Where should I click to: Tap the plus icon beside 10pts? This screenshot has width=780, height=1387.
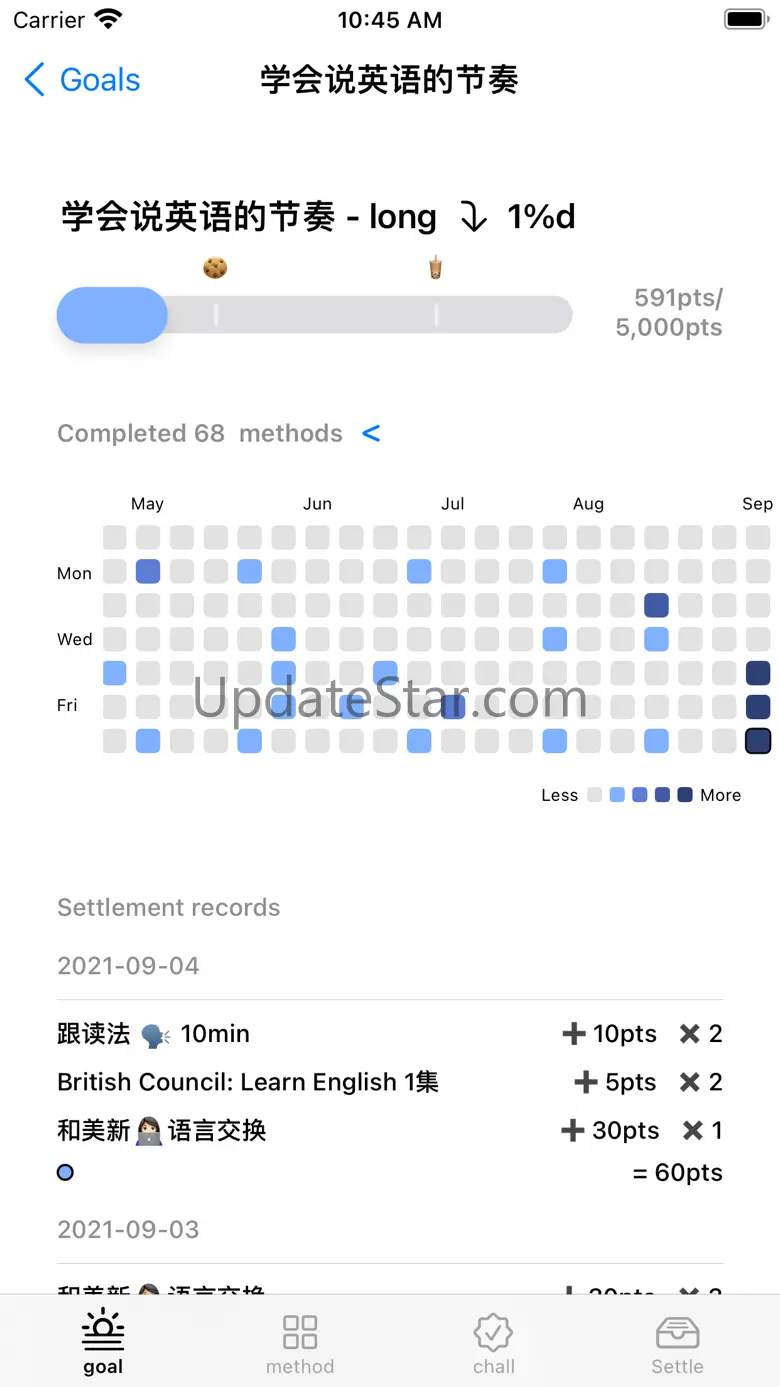[573, 1033]
